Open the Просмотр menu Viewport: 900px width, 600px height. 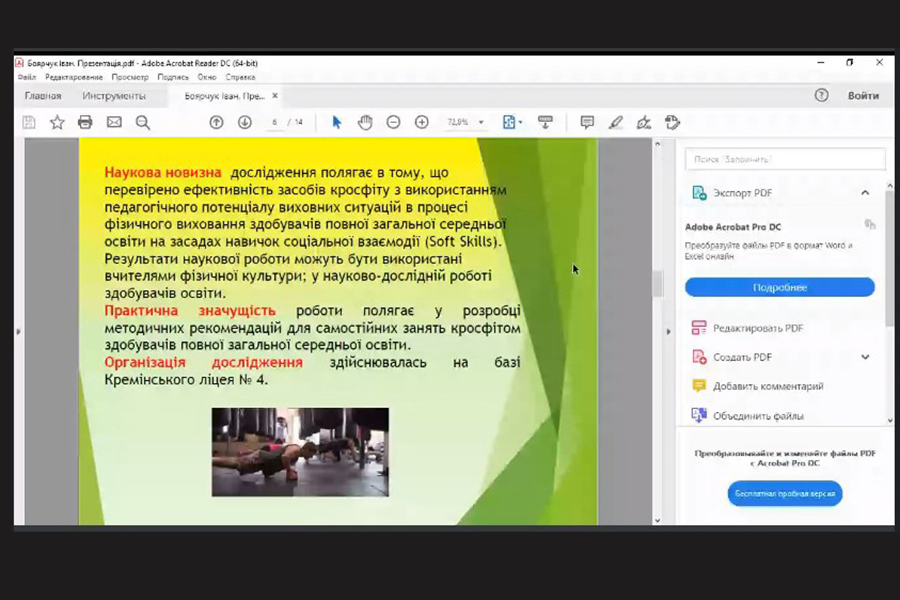(x=130, y=77)
